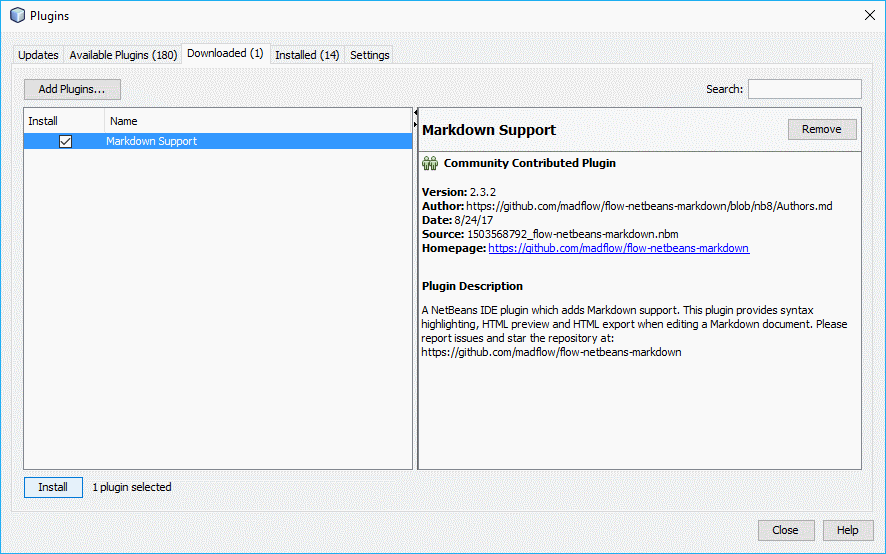Click the Source 1503568792_flow-netbeans-markdown.nbm text
886x554 pixels.
tap(550, 234)
